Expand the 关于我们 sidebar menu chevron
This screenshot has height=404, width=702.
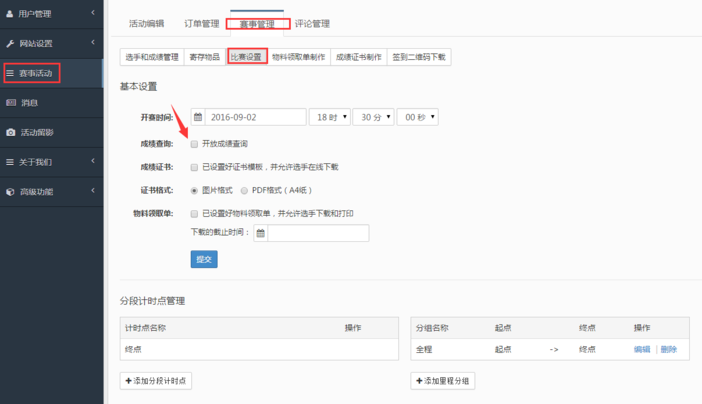pyautogui.click(x=93, y=161)
